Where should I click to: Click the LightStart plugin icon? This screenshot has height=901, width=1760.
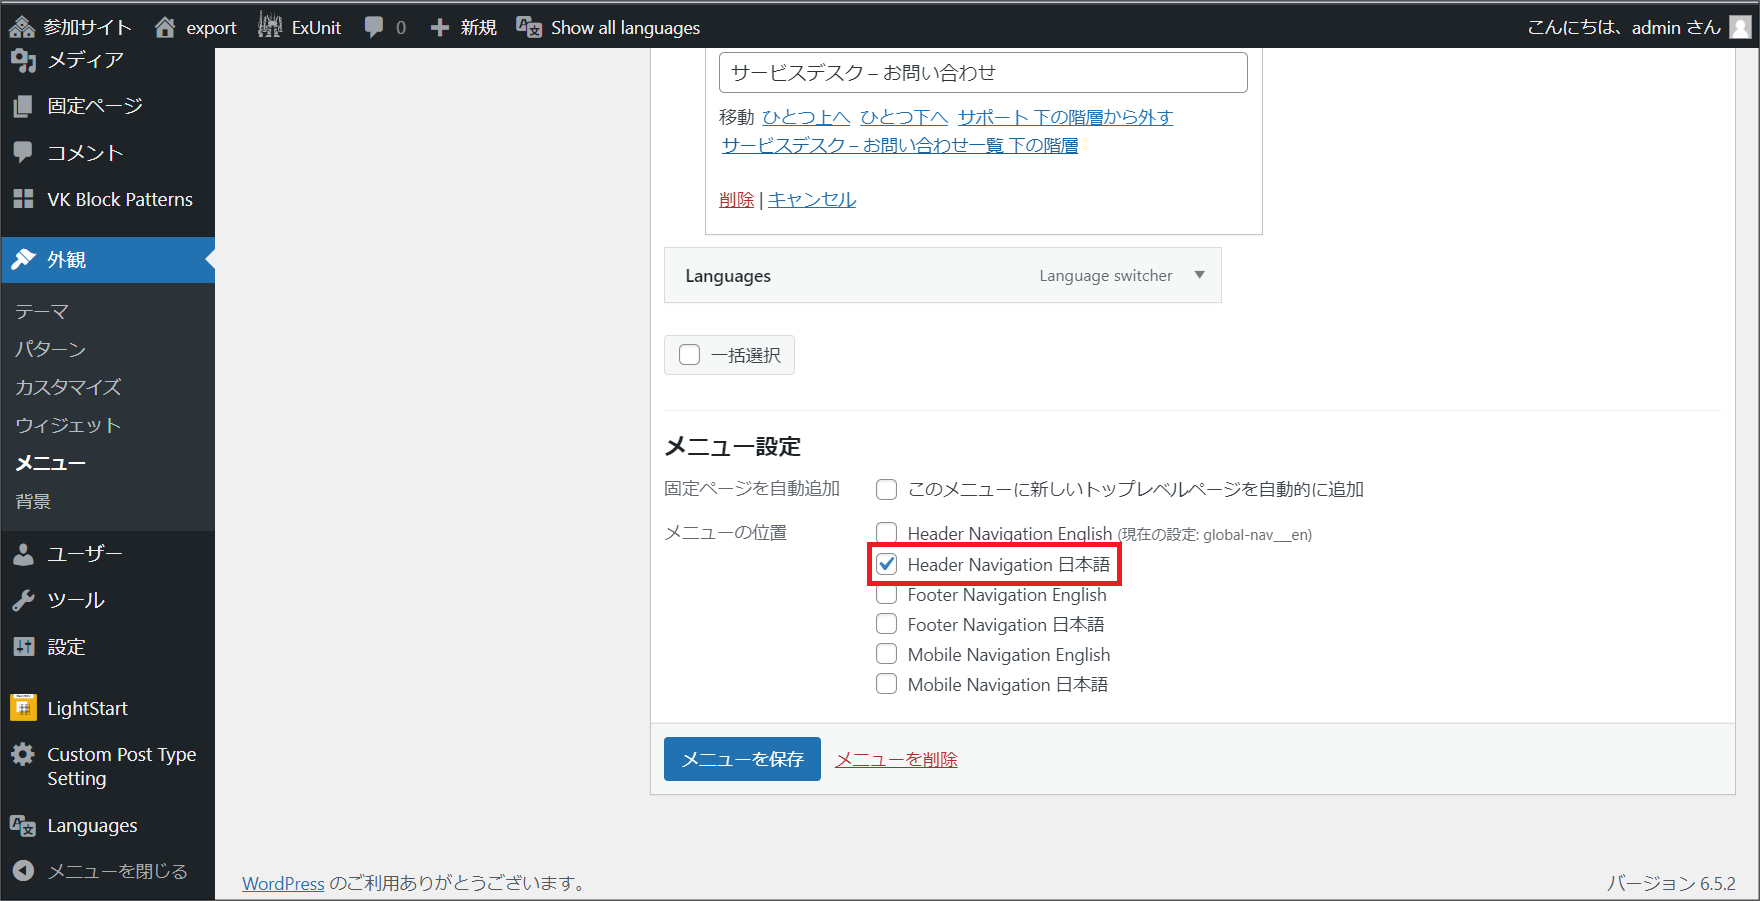tap(23, 707)
